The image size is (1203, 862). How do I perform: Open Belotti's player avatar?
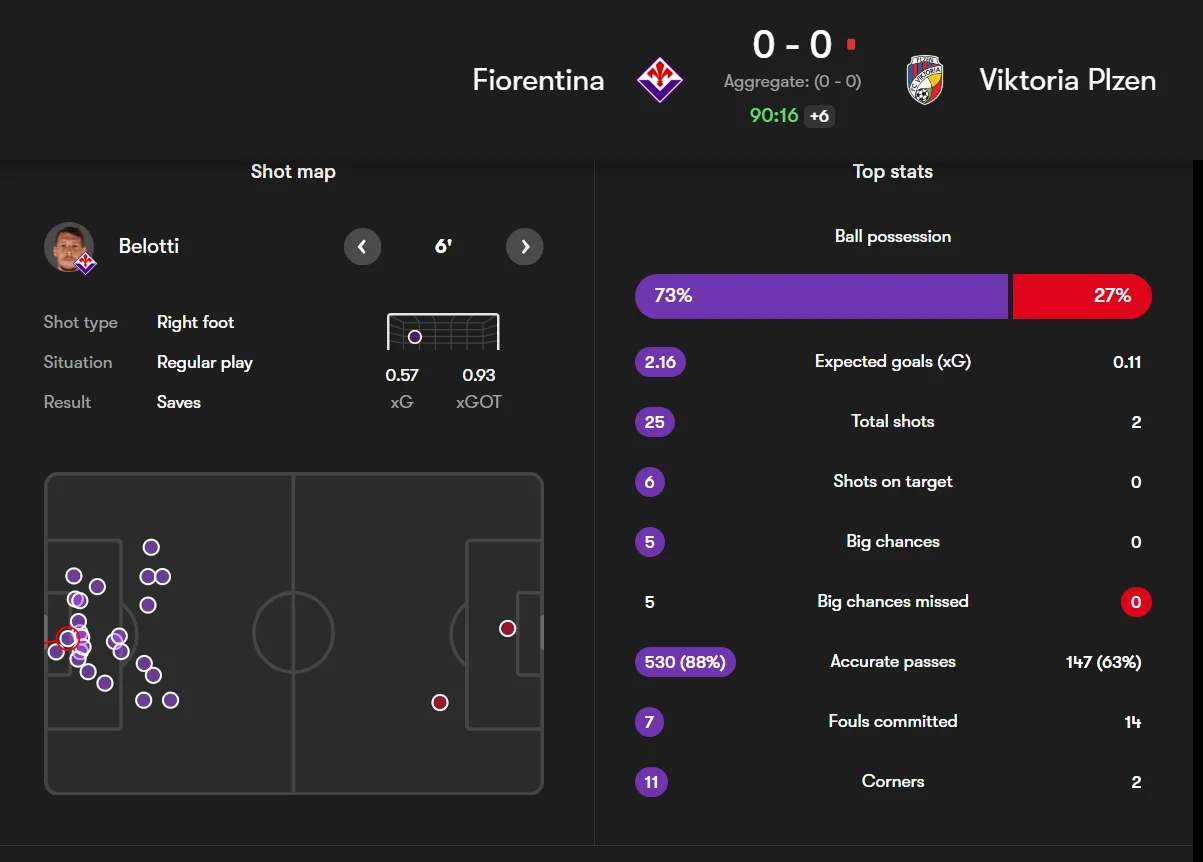69,247
